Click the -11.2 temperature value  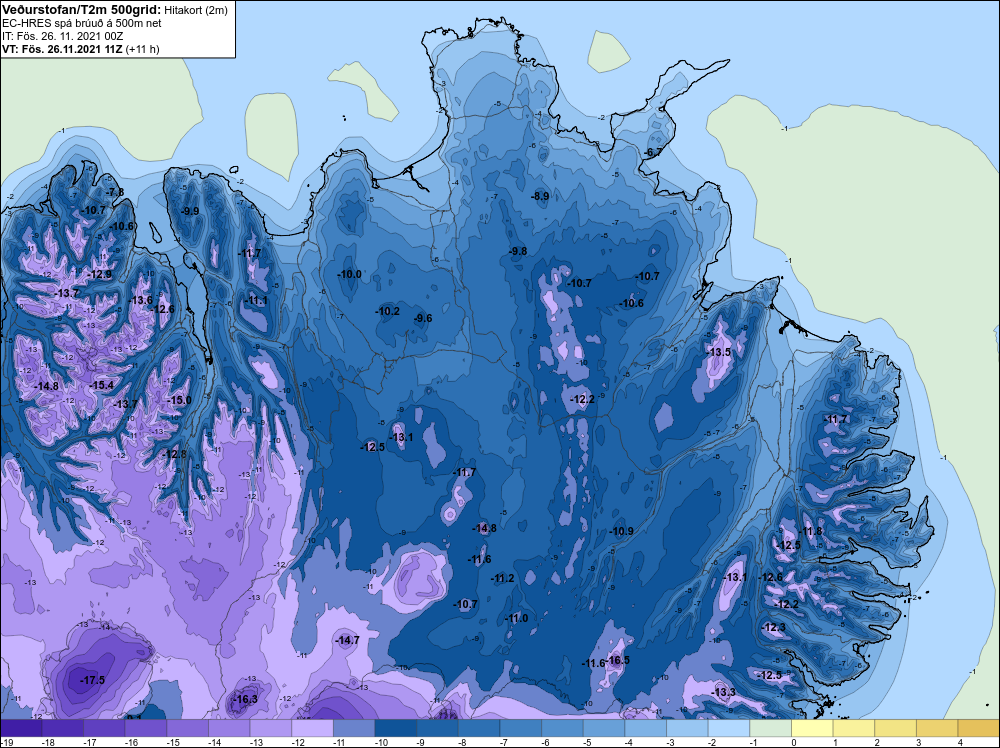pyautogui.click(x=503, y=578)
